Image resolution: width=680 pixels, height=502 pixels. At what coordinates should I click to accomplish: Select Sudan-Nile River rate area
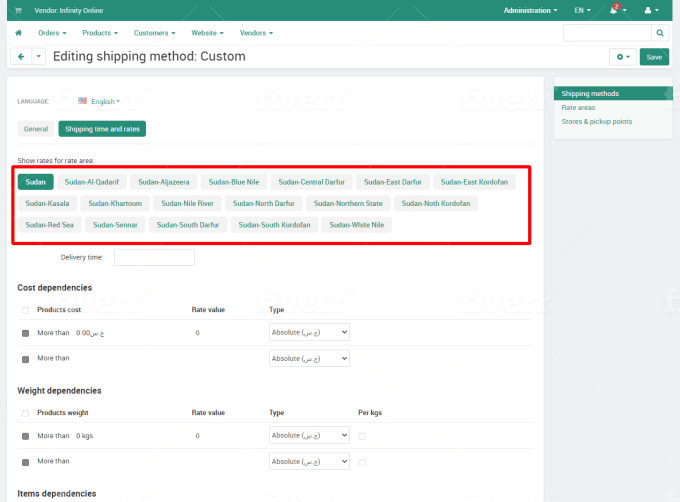pyautogui.click(x=187, y=203)
